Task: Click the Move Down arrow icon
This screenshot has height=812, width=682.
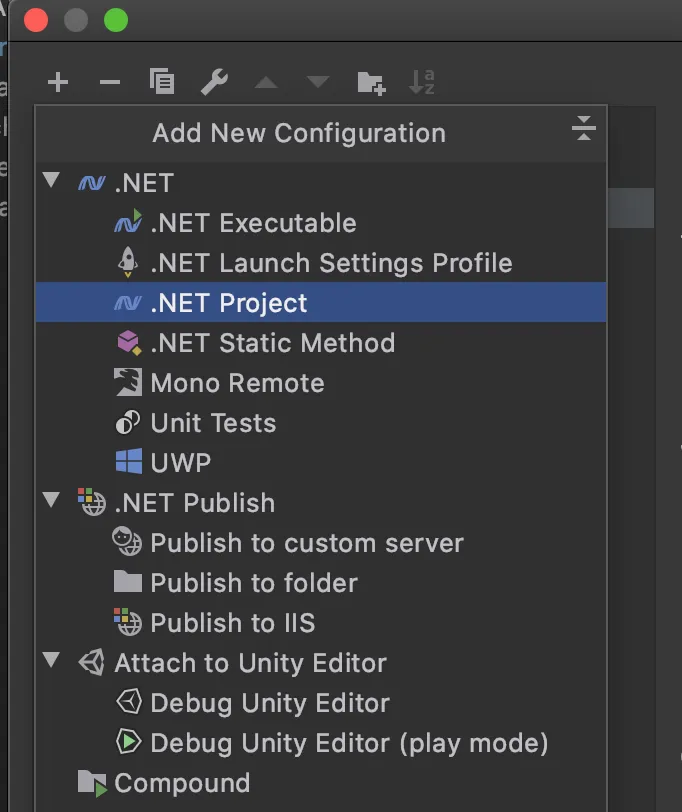Action: coord(317,81)
